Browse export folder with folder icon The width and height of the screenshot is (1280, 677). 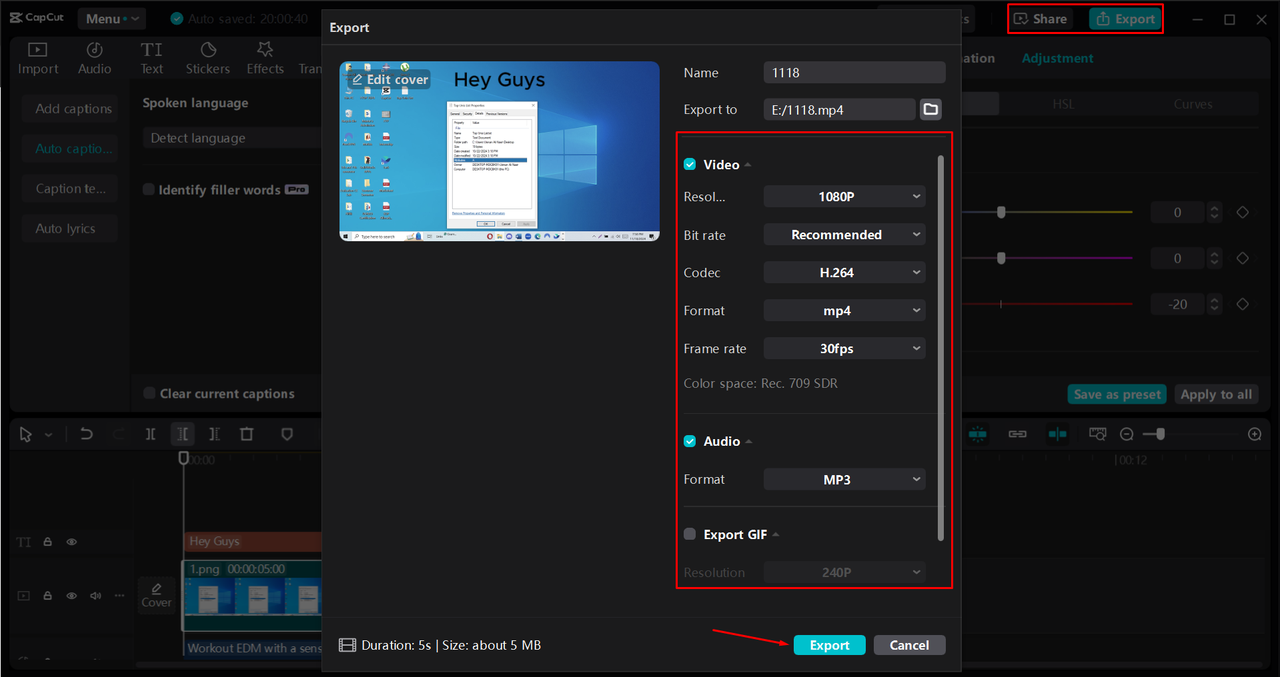coord(931,109)
